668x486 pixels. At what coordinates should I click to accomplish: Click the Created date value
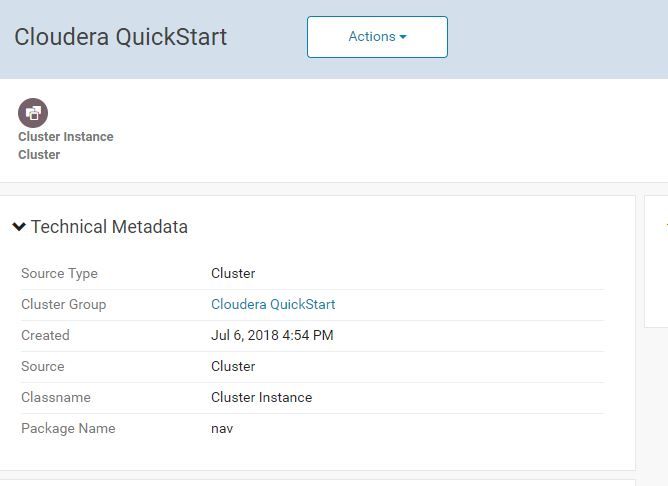point(272,335)
